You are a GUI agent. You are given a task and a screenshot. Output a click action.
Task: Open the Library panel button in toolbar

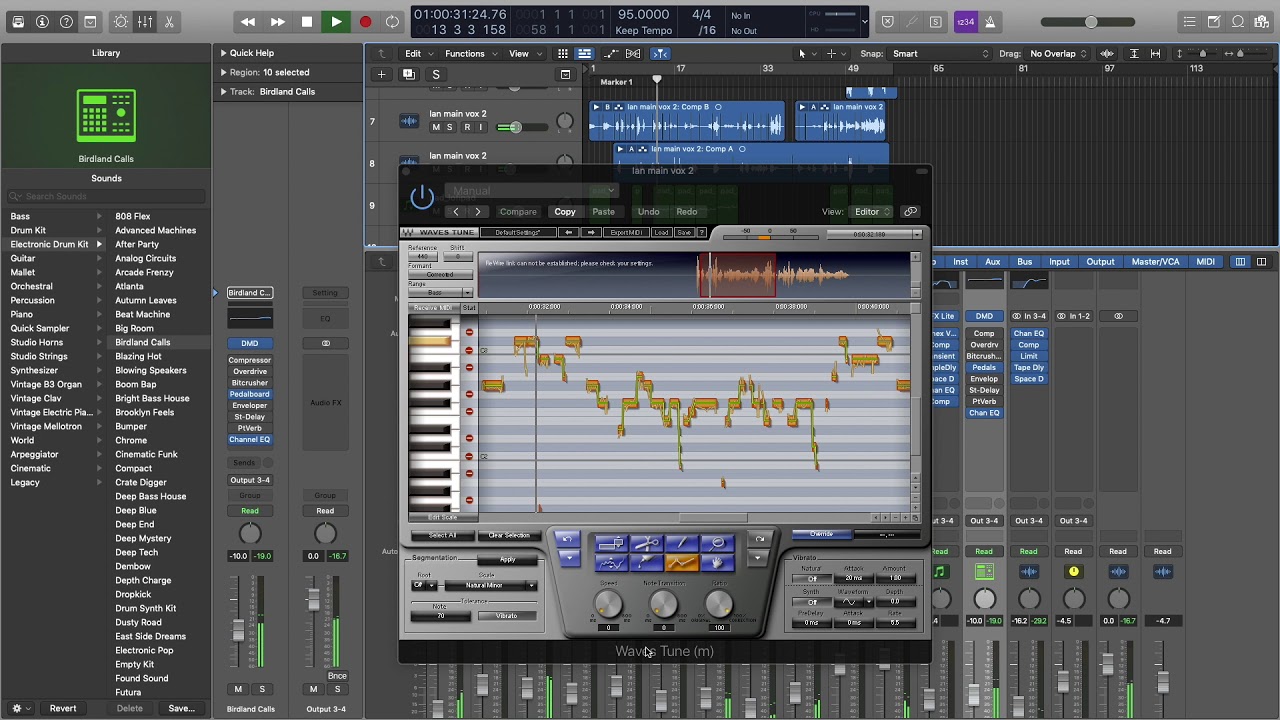pyautogui.click(x=18, y=22)
